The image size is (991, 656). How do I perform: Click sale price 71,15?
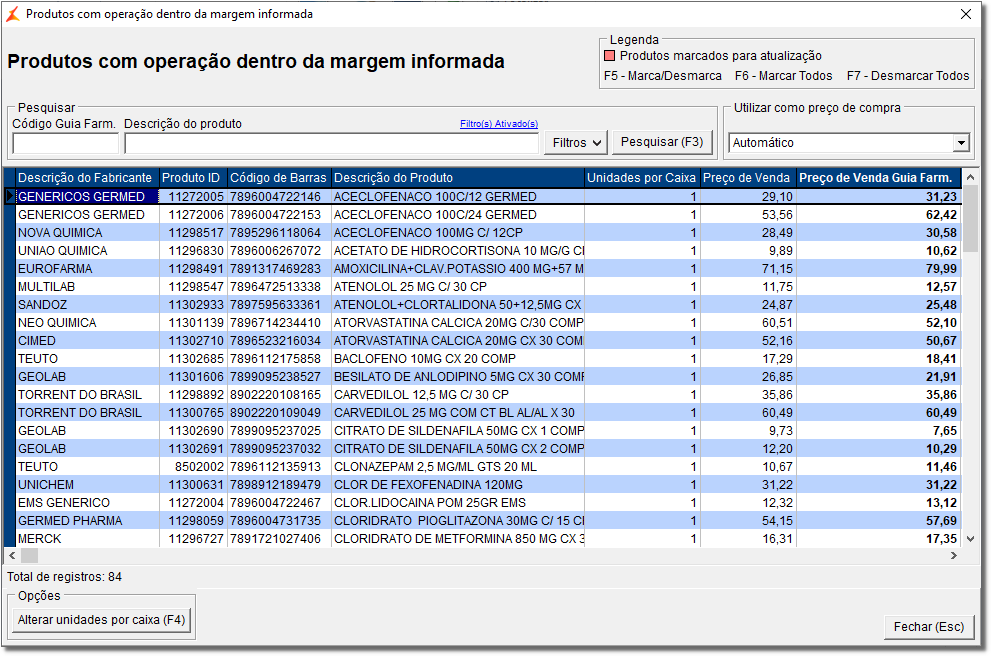pyautogui.click(x=777, y=269)
